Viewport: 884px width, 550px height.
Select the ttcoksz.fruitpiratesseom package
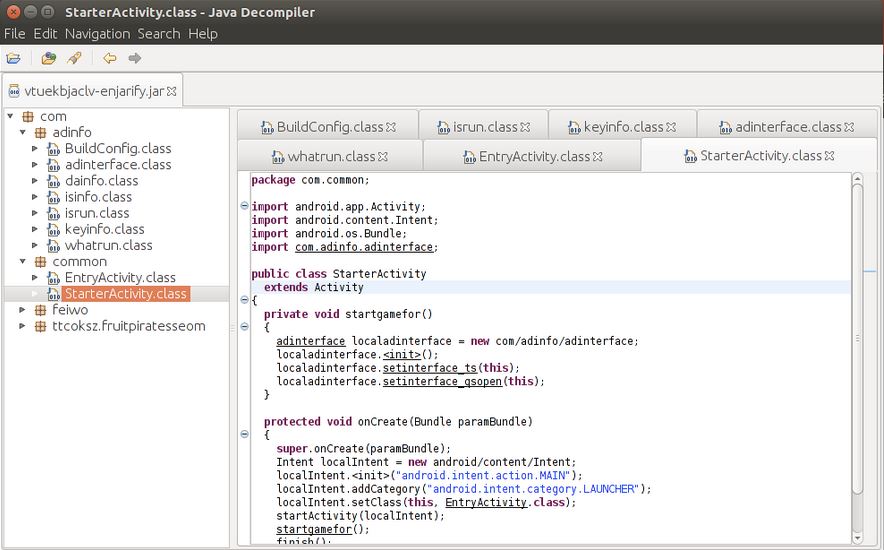[129, 326]
